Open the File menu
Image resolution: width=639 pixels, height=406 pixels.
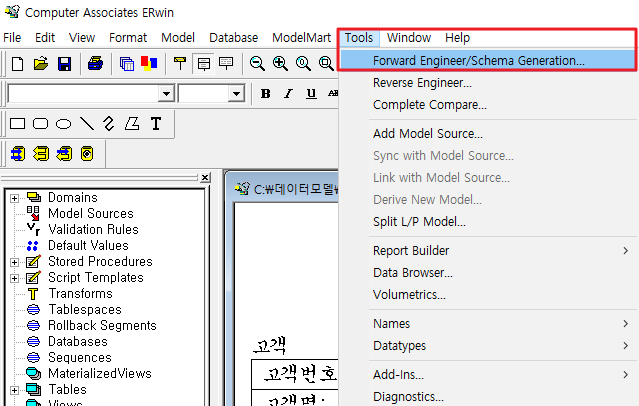(x=12, y=38)
